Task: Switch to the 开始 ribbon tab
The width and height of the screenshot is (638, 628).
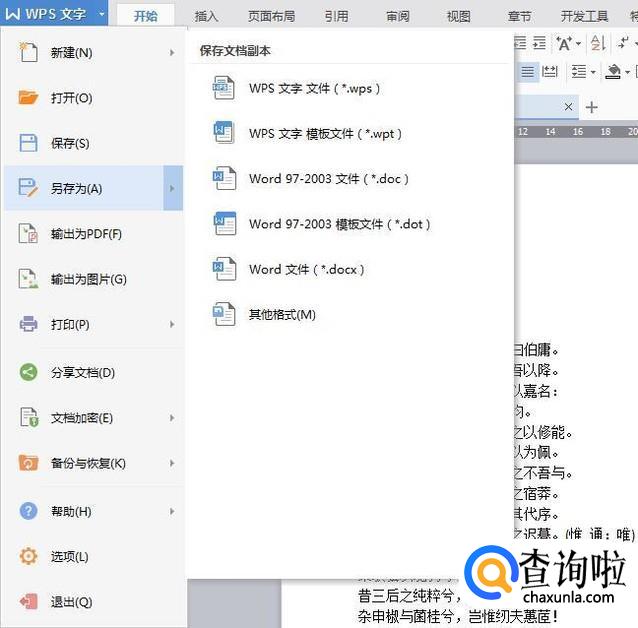Action: point(146,16)
